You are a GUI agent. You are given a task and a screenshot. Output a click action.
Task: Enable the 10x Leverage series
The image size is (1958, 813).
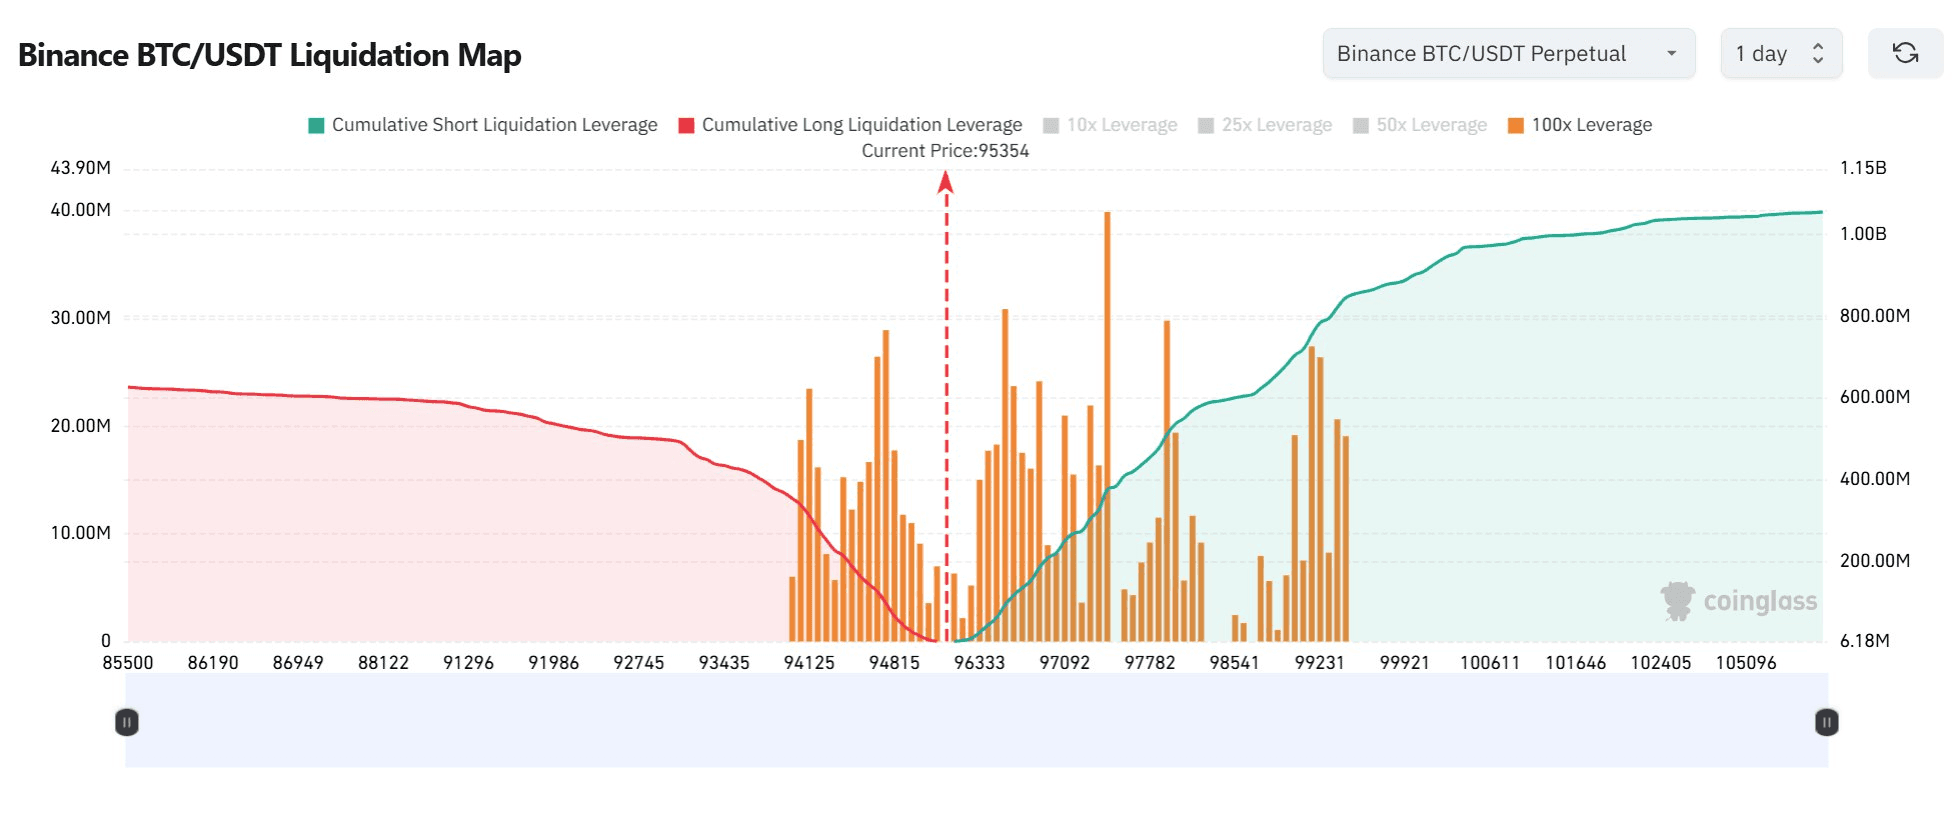(1110, 125)
